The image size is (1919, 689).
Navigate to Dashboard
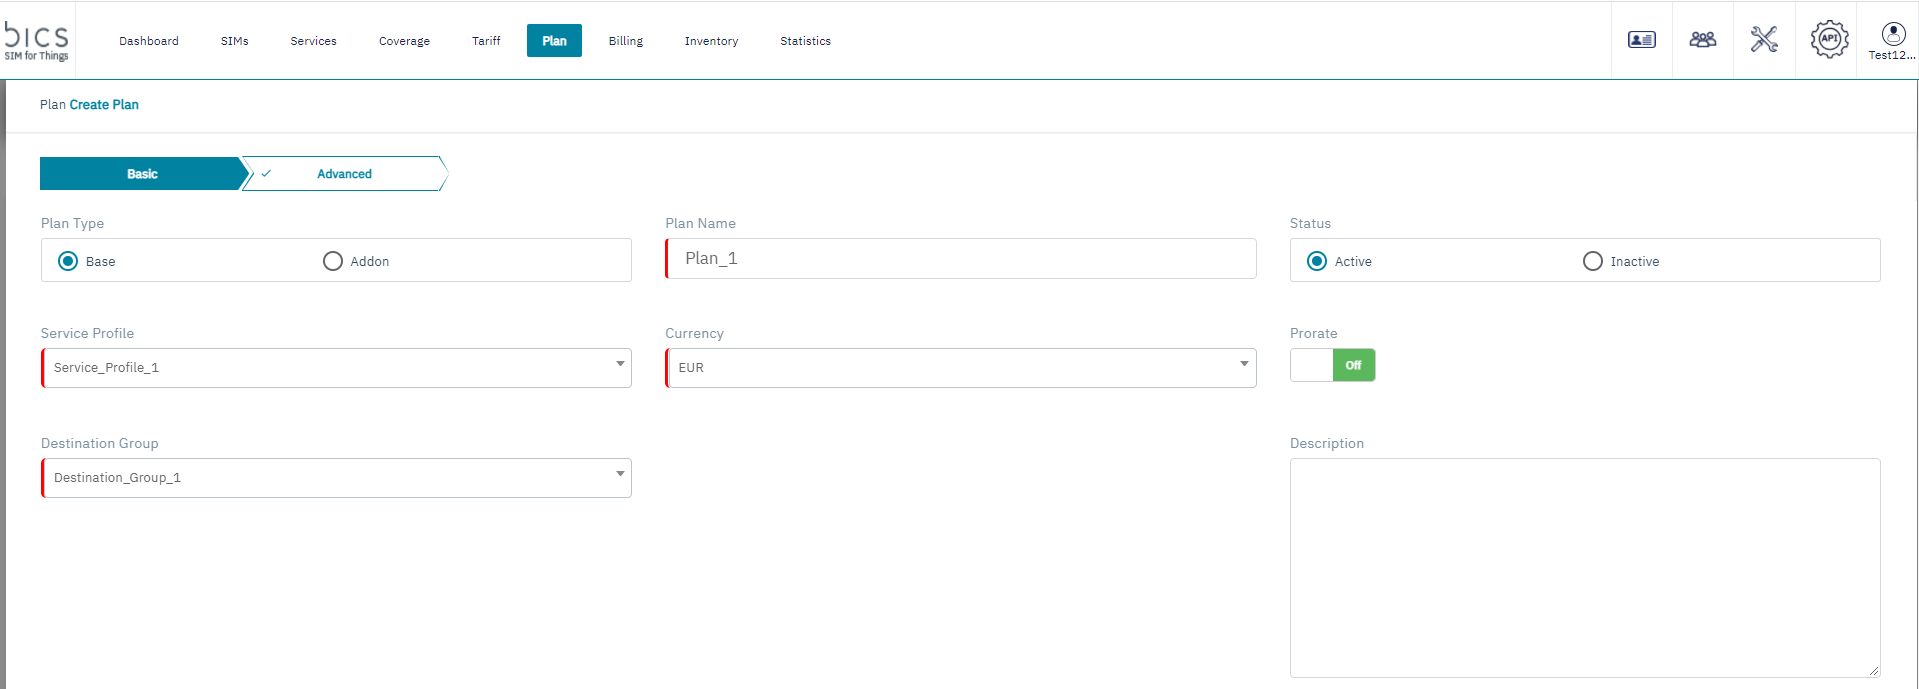click(149, 41)
